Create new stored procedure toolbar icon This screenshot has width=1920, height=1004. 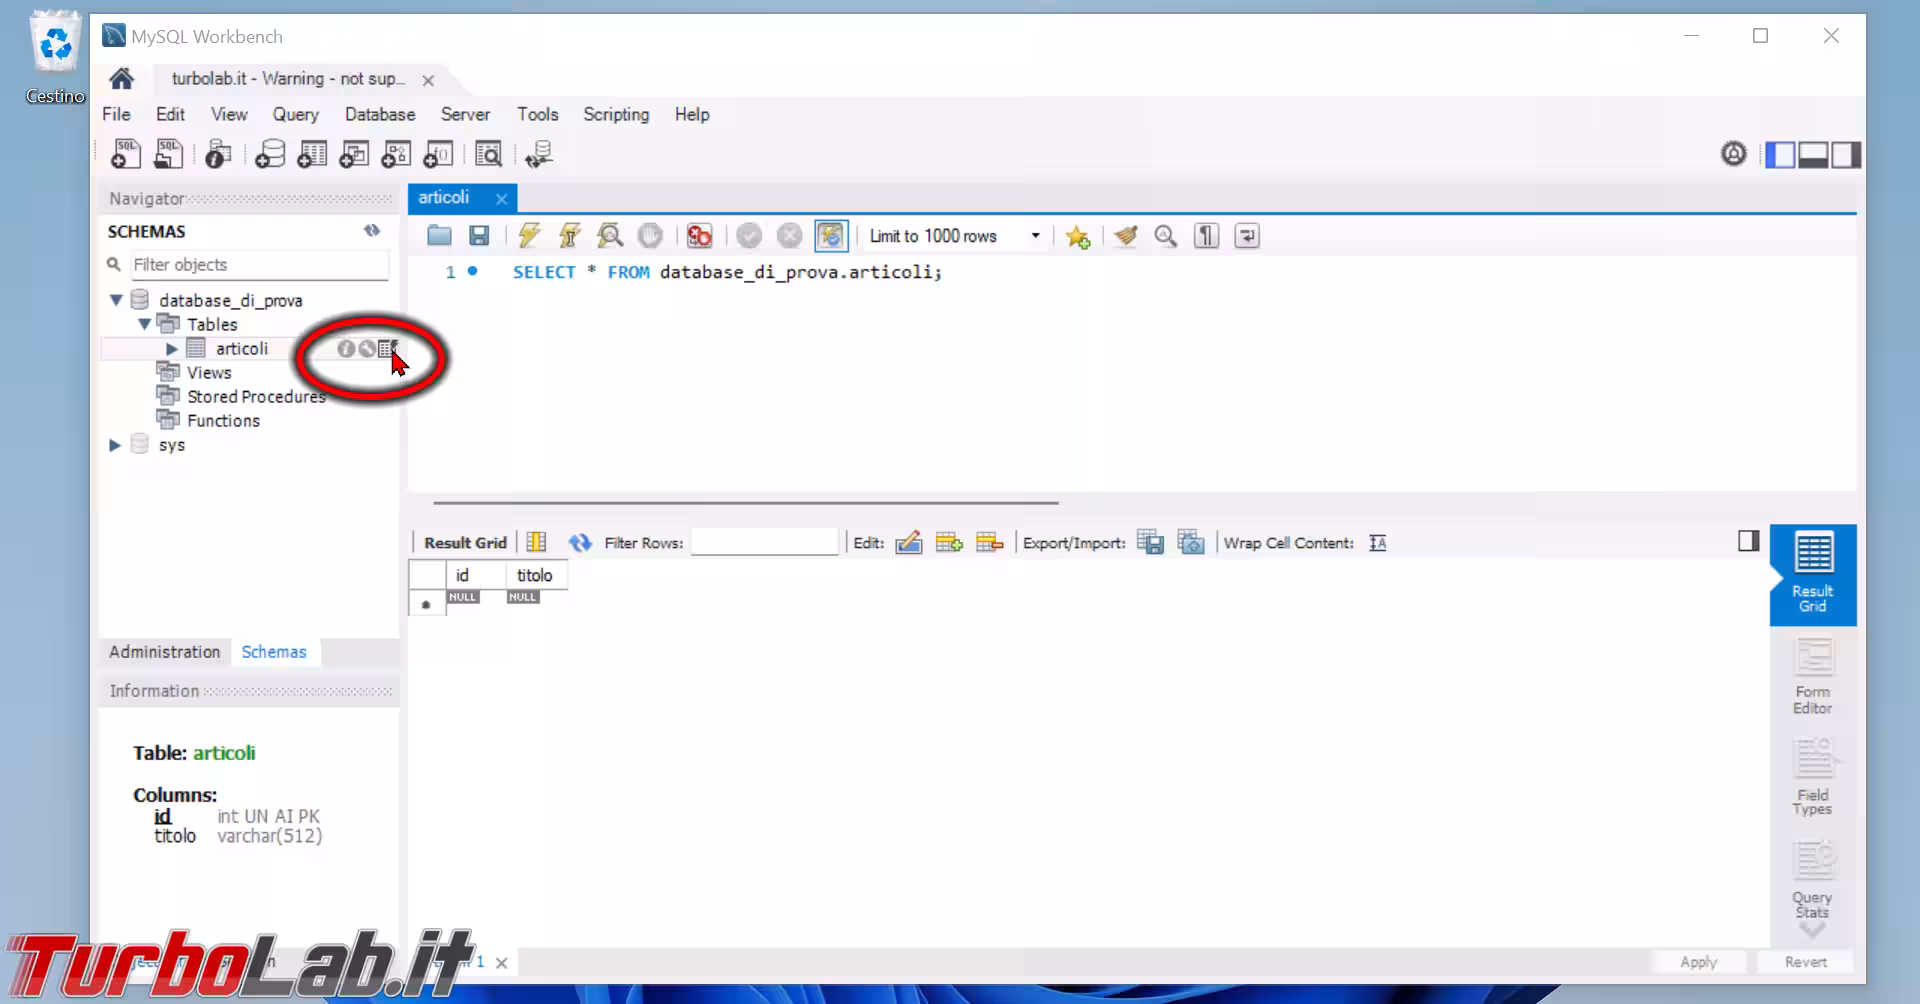396,154
